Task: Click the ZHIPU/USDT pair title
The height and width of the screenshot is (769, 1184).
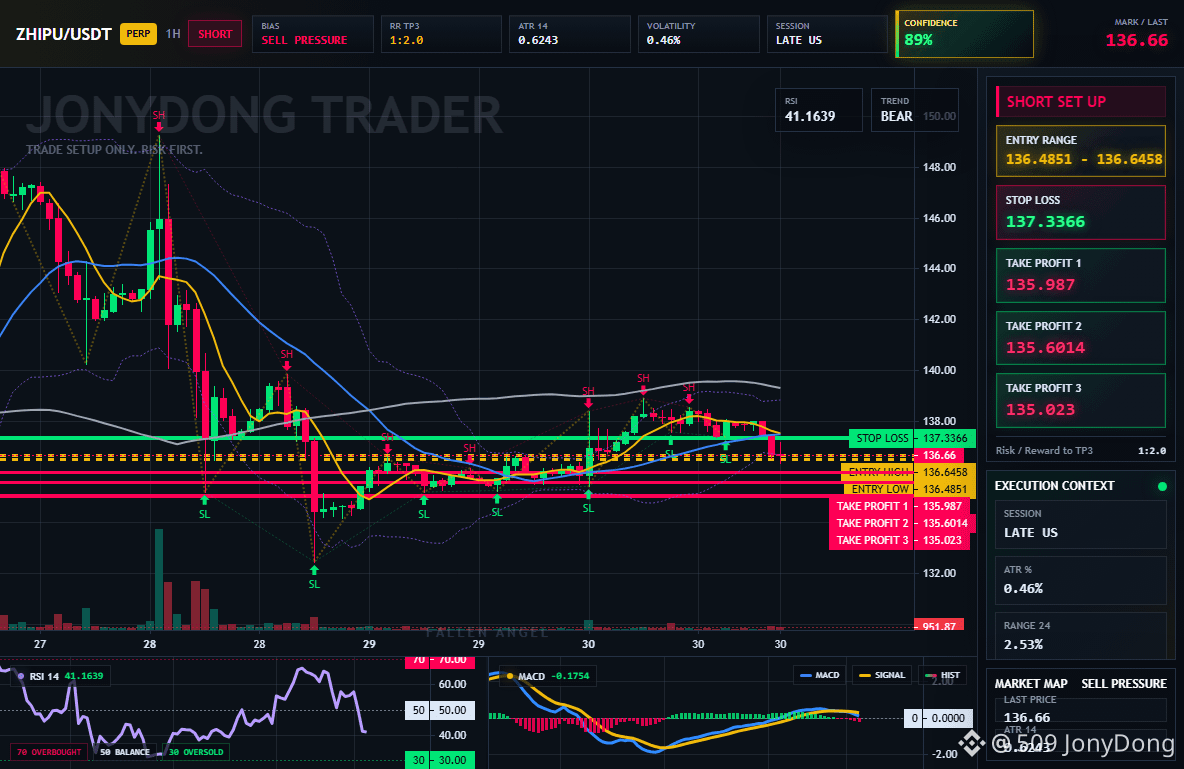Action: [x=63, y=34]
